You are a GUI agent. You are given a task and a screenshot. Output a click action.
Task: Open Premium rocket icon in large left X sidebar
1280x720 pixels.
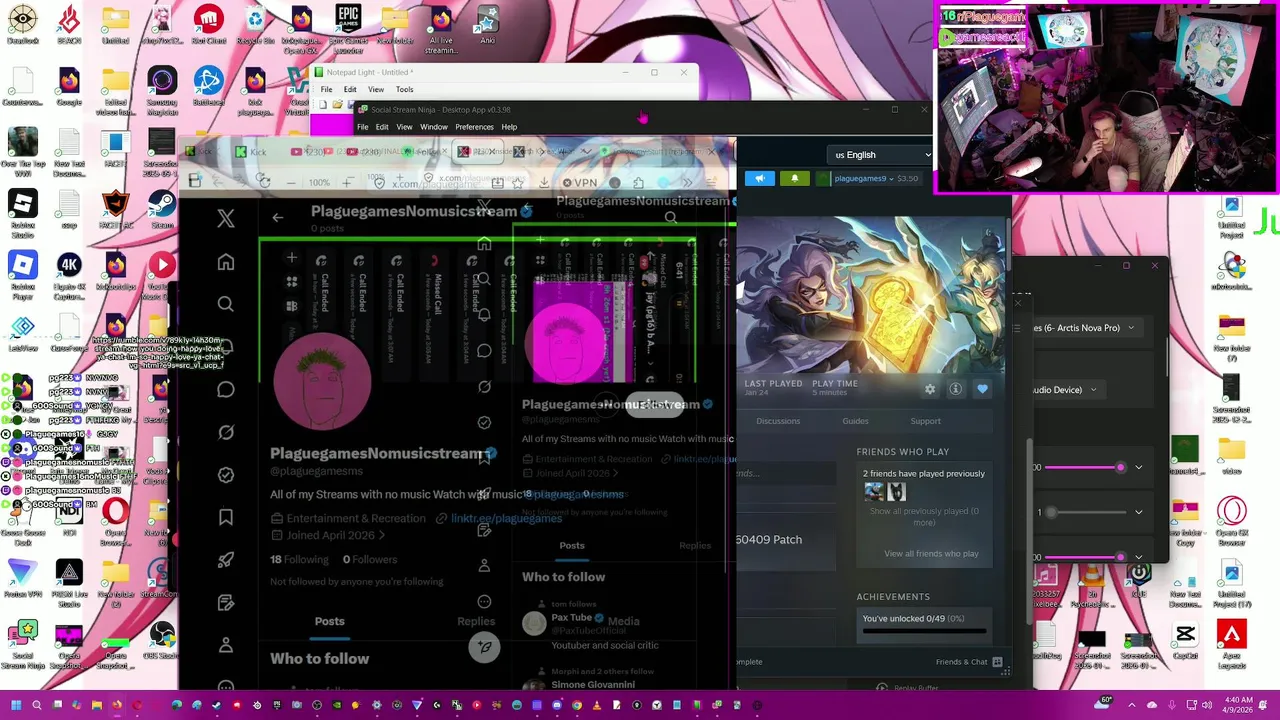[x=226, y=560]
